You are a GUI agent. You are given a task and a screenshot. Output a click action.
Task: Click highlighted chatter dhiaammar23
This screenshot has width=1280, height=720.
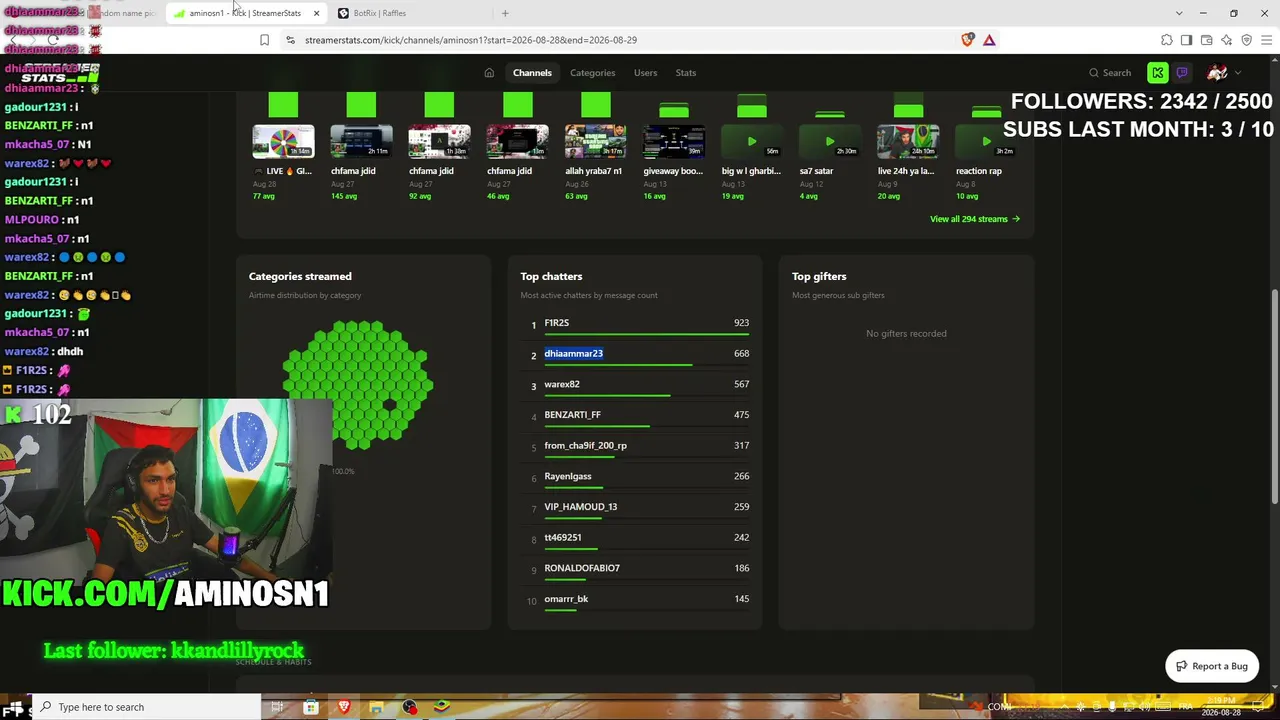[x=573, y=353]
